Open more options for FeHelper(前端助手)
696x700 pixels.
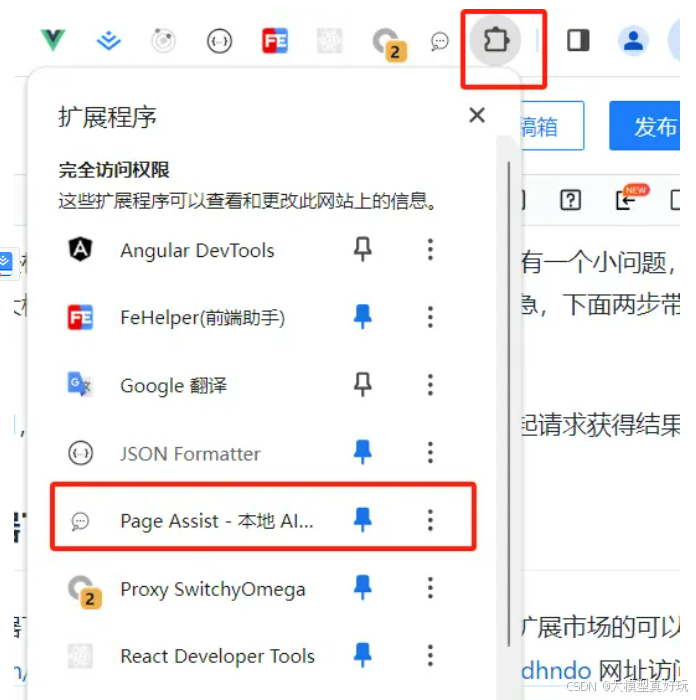tap(430, 317)
